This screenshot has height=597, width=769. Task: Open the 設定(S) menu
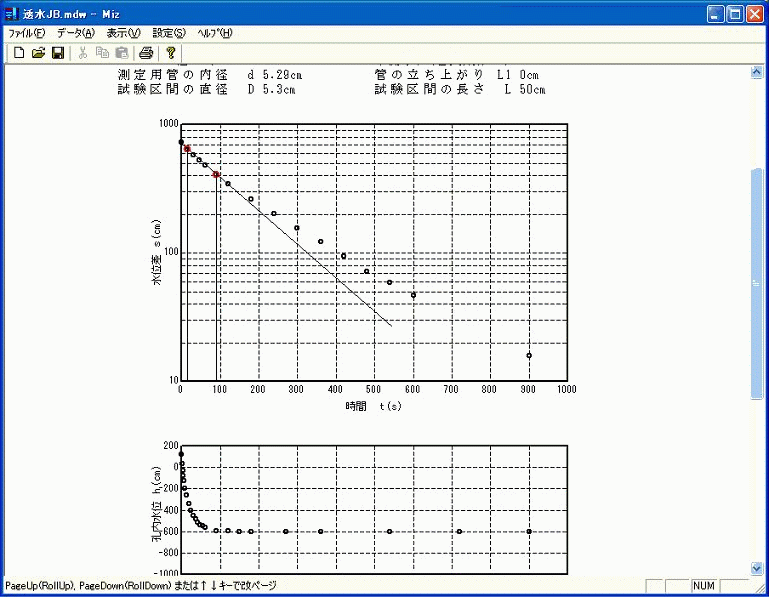[169, 33]
